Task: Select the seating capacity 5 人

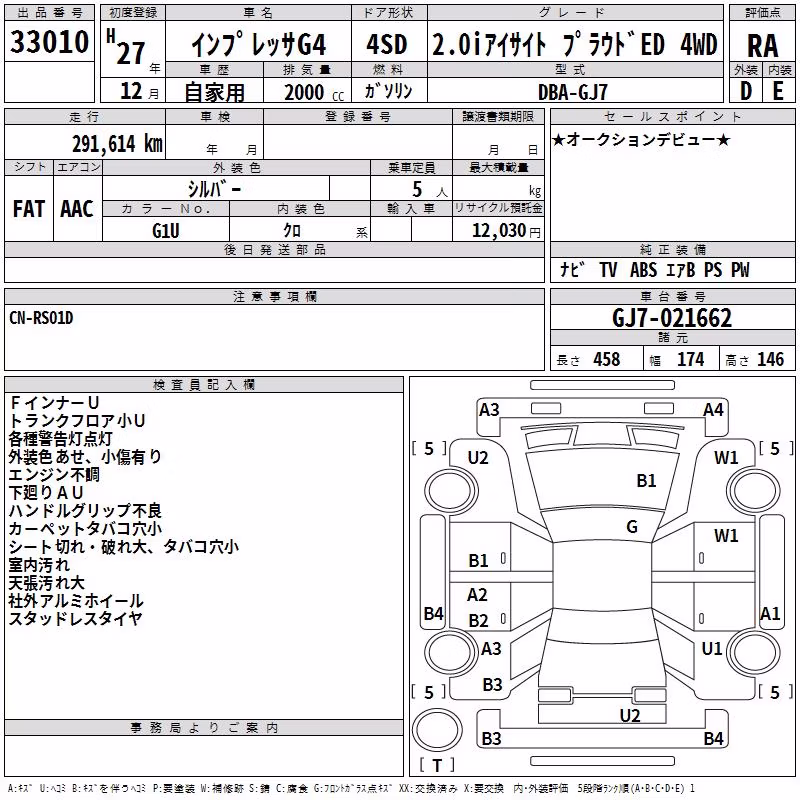Action: [x=430, y=190]
